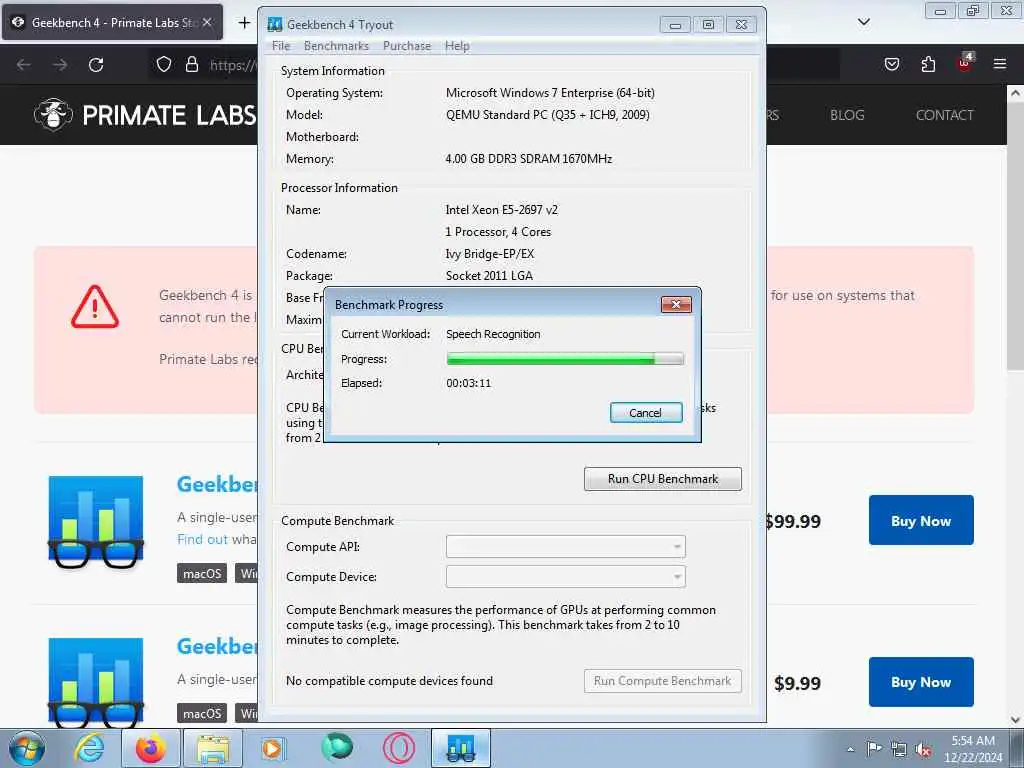Click the Geekbench taskbar icon
Viewport: 1024px width, 768px height.
(460, 748)
